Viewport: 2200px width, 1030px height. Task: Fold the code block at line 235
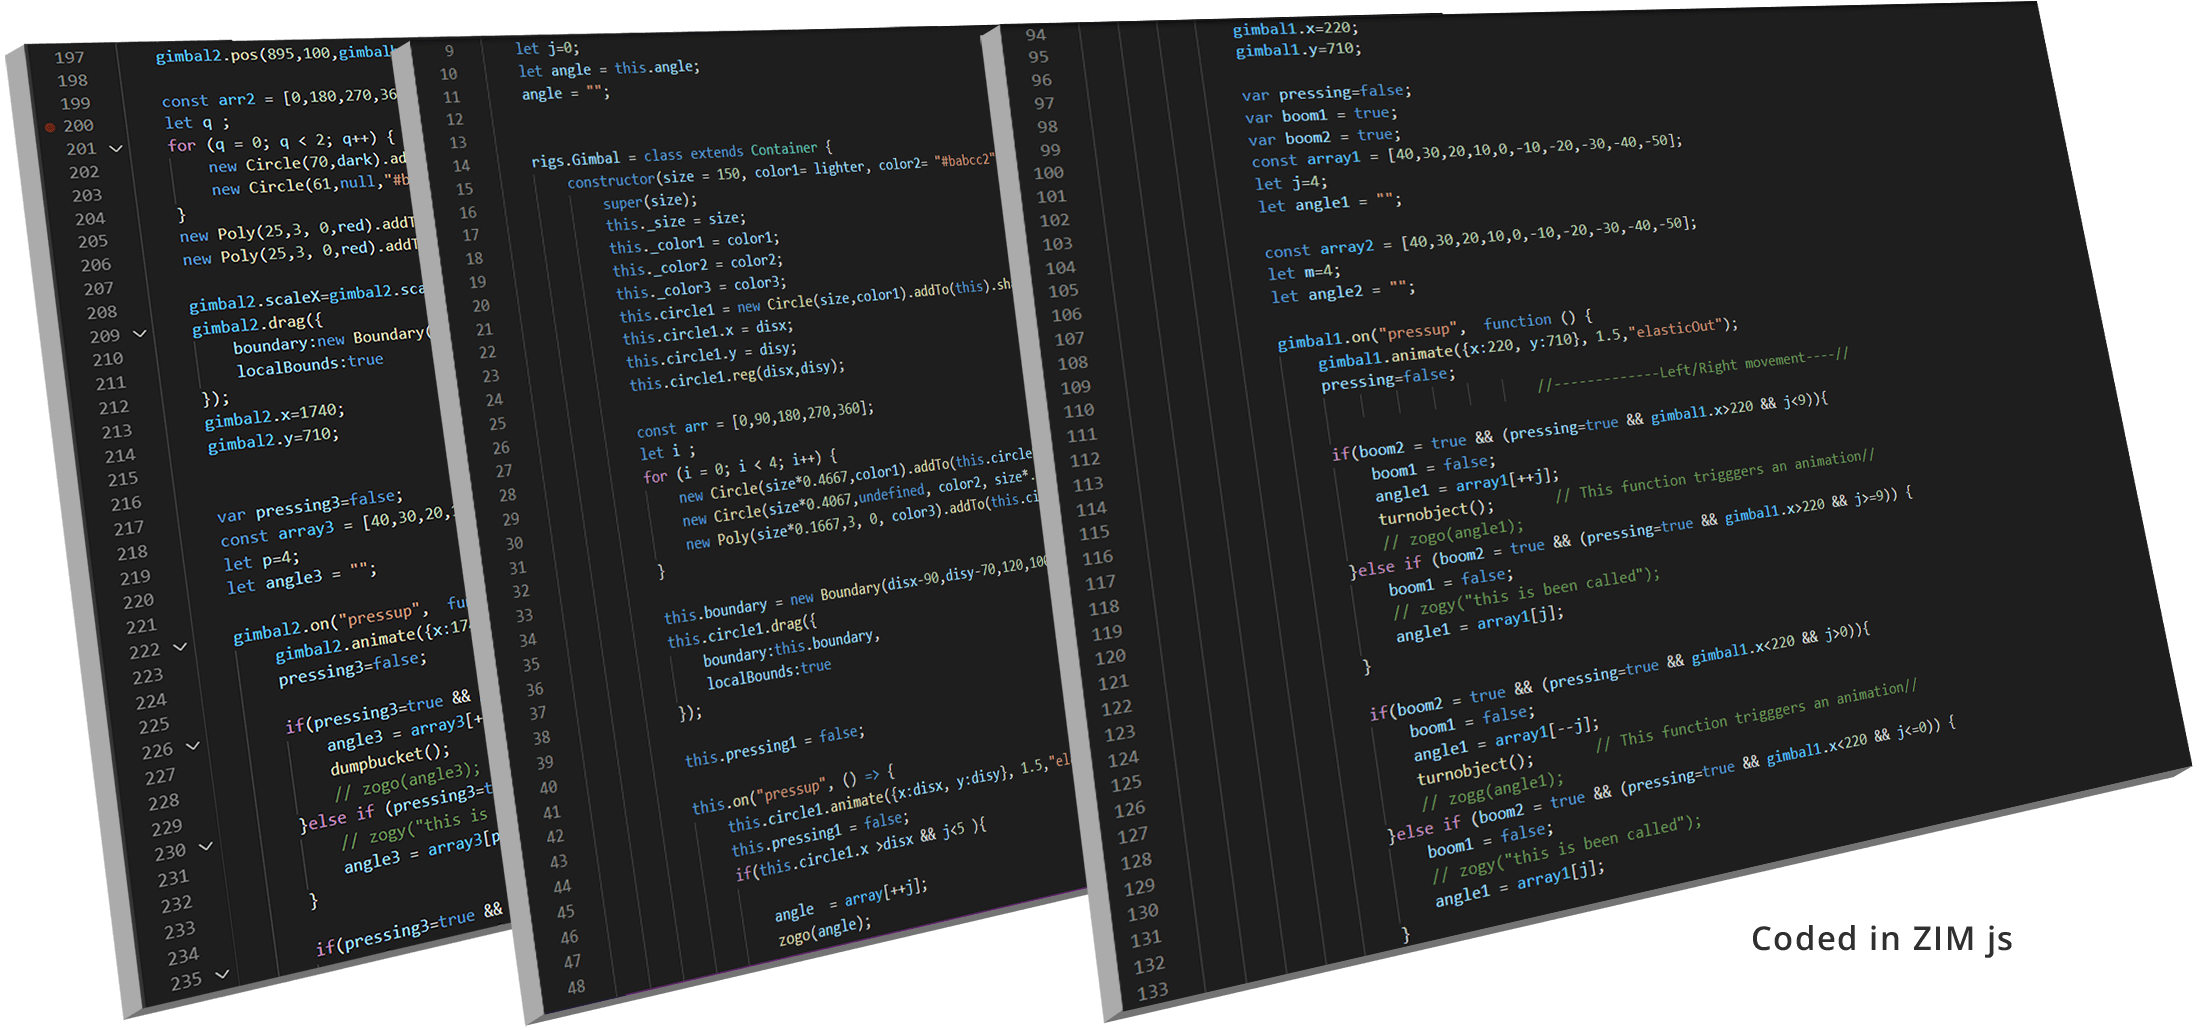pos(222,974)
